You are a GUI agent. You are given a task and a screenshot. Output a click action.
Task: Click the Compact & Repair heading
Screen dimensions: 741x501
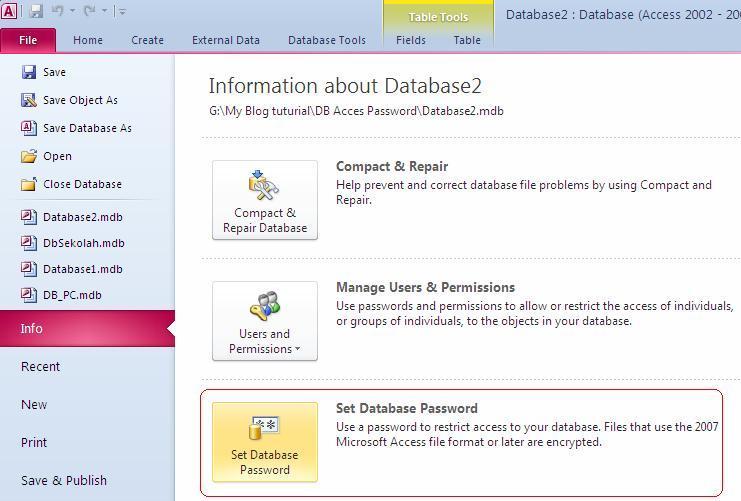(x=392, y=166)
